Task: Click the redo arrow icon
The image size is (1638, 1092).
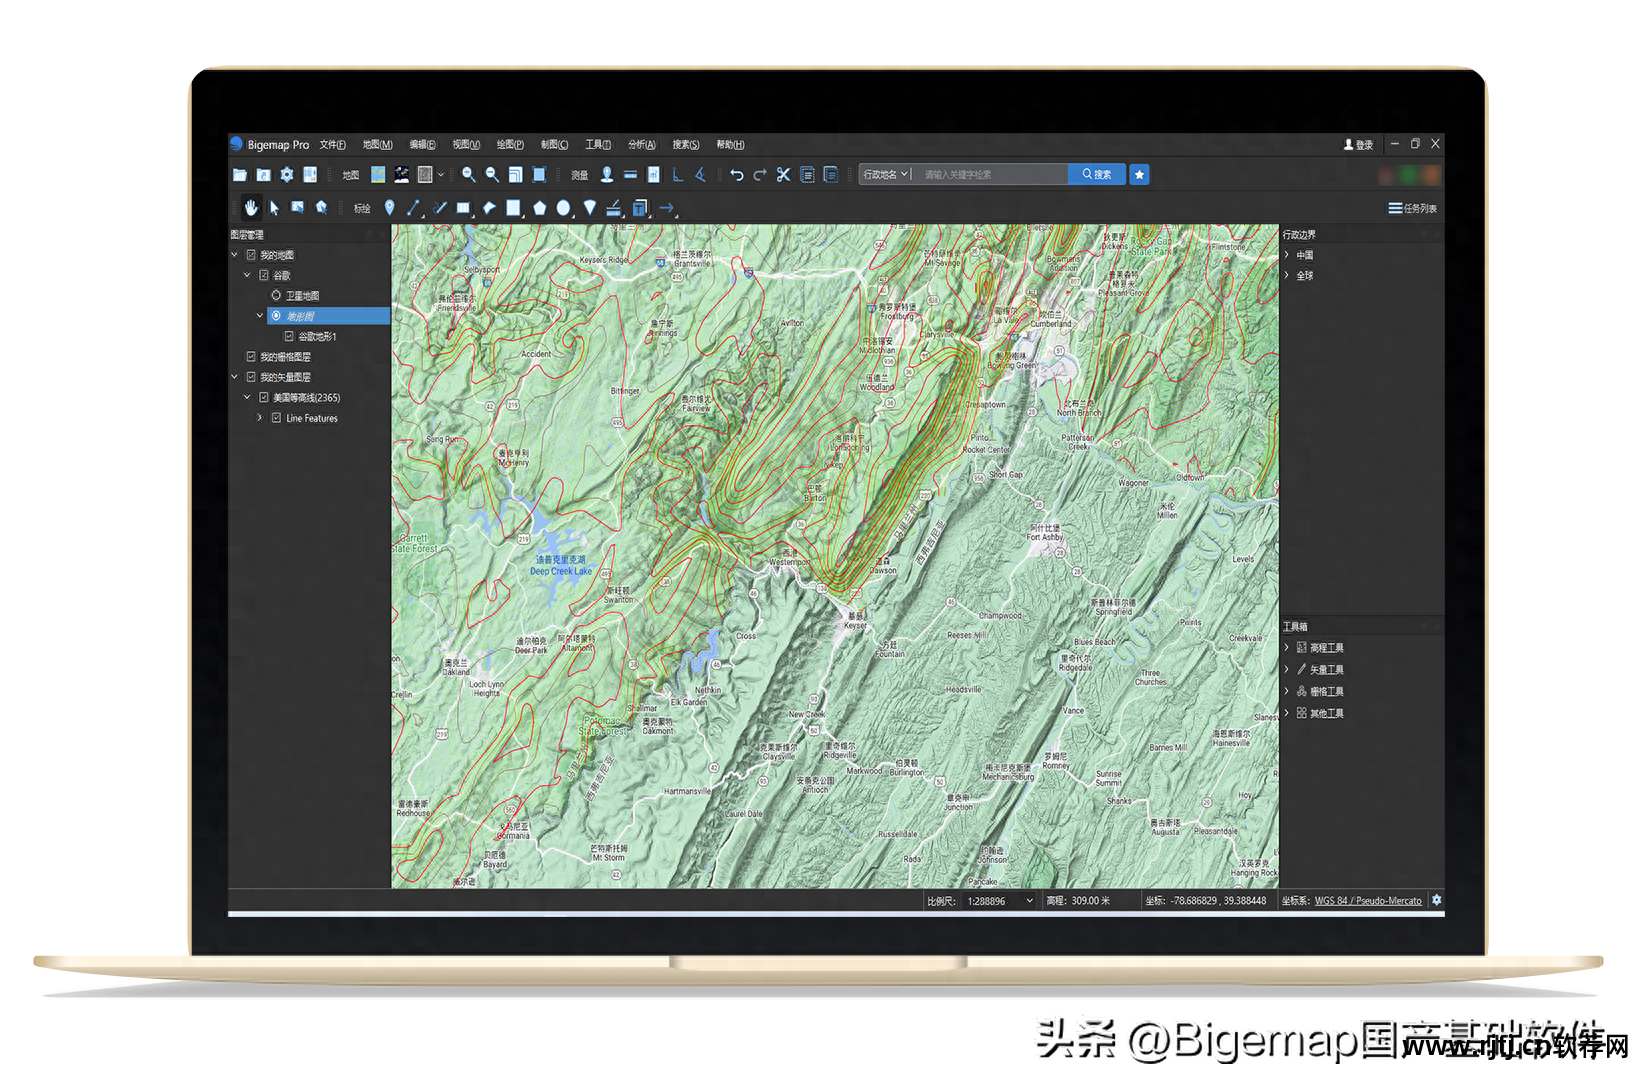Action: (x=760, y=175)
